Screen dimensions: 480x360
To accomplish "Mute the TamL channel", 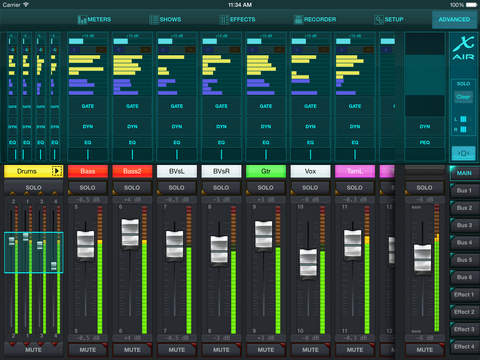I will point(355,350).
